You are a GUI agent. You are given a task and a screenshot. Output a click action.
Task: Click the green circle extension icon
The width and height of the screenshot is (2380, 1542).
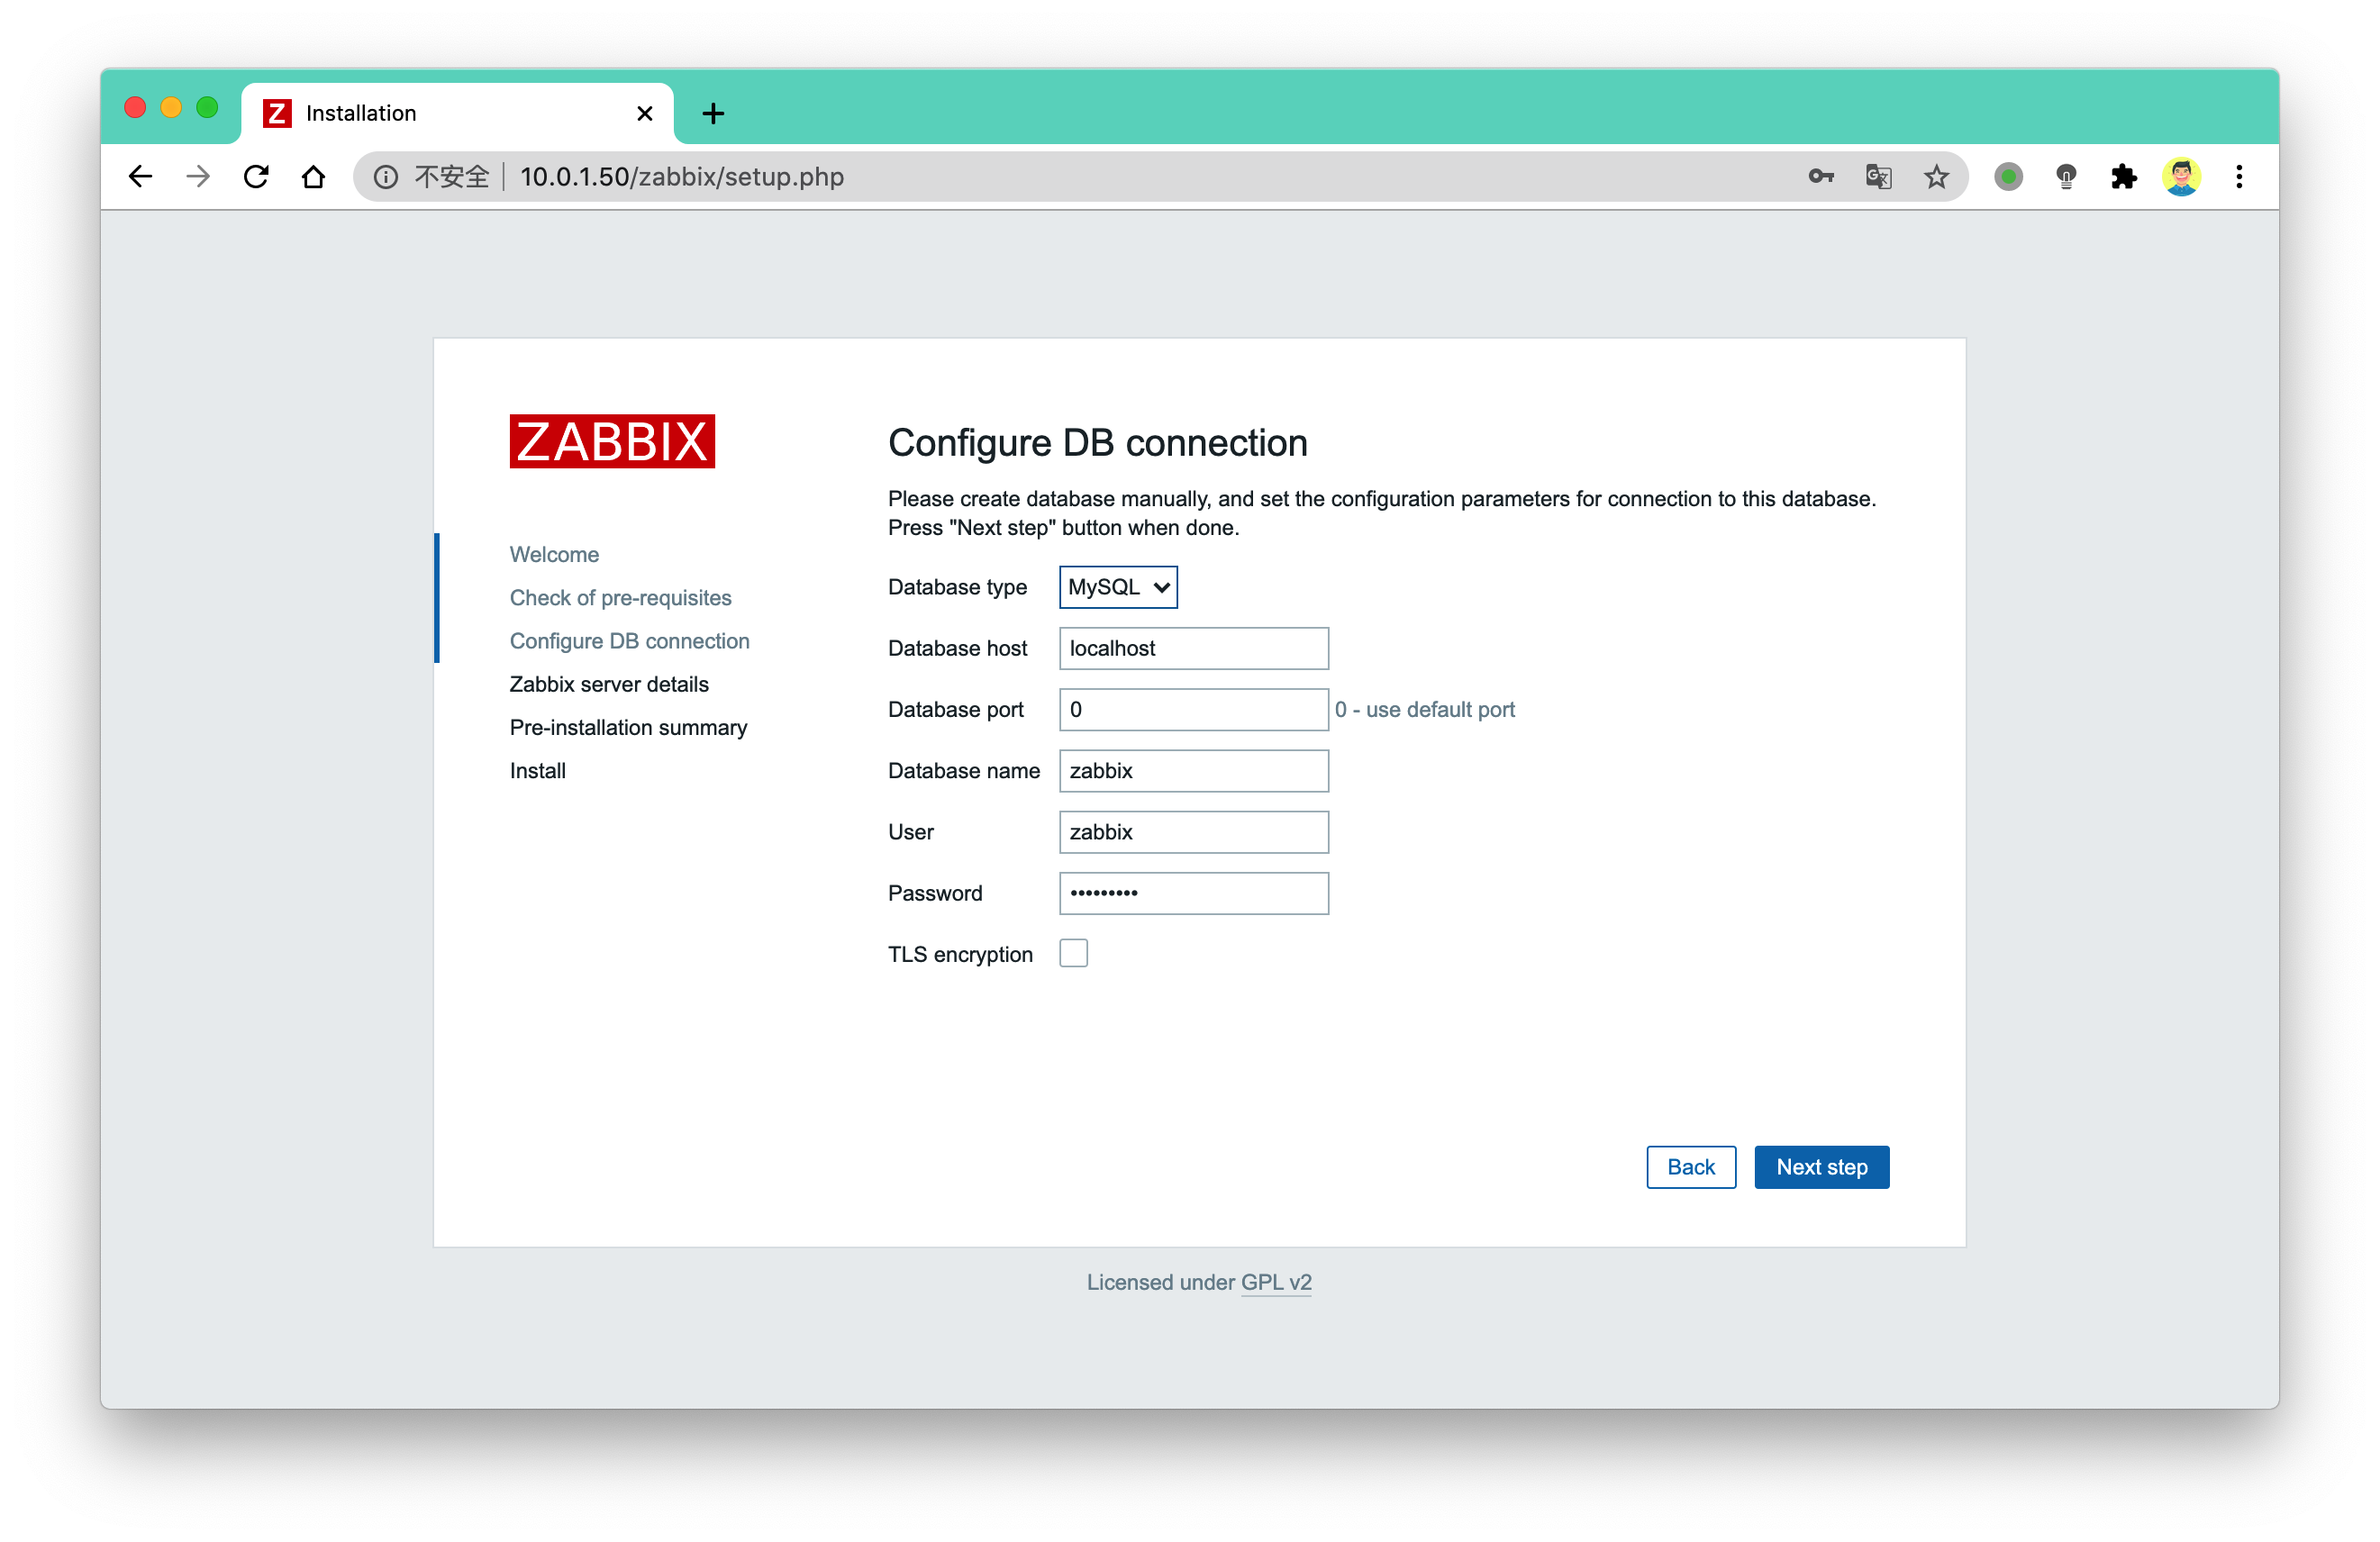(x=2008, y=177)
